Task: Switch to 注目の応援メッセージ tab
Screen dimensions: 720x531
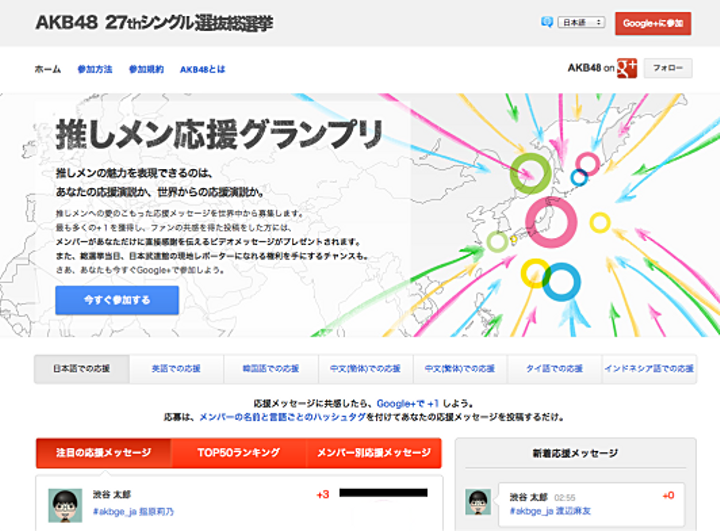Action: (x=103, y=453)
